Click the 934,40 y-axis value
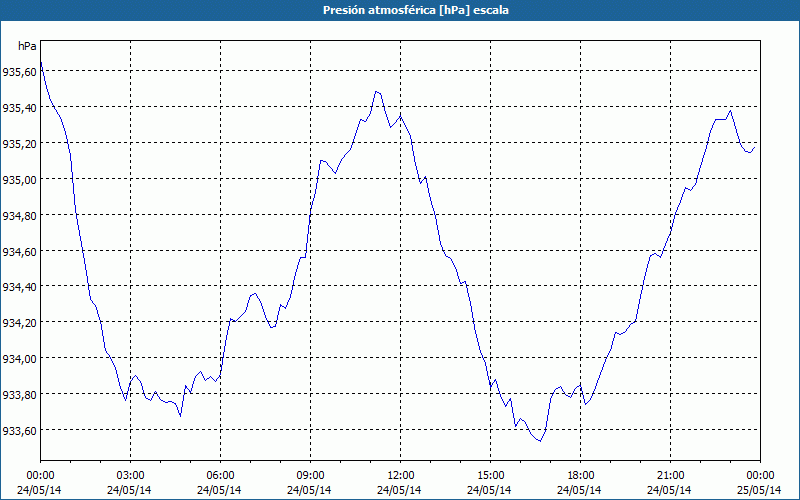800x500 pixels. point(20,287)
